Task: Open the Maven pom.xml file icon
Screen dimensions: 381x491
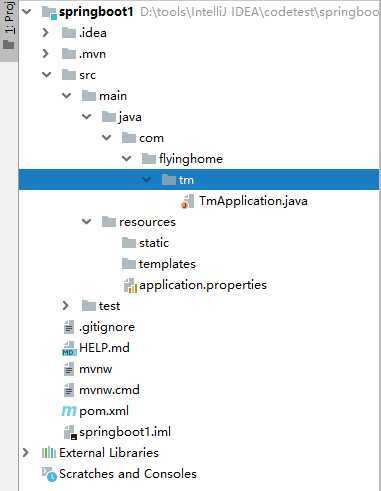Action: click(x=69, y=411)
